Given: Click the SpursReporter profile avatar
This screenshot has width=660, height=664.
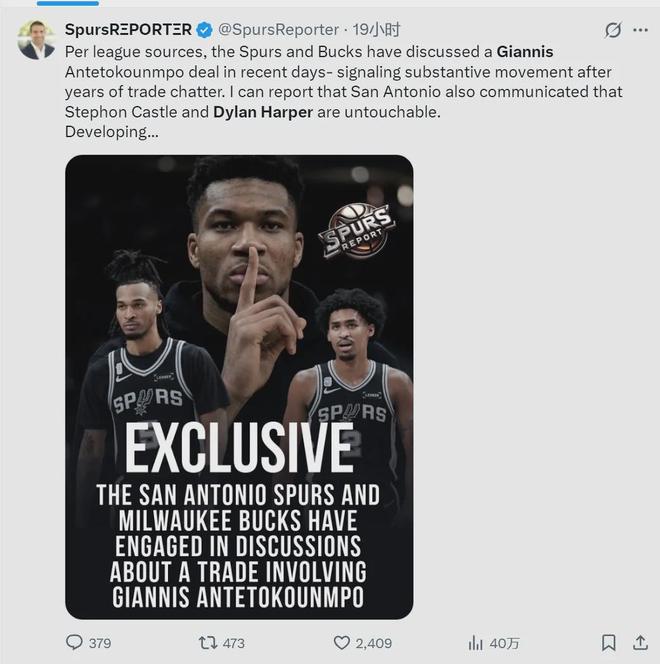Looking at the screenshot, I should [37, 40].
